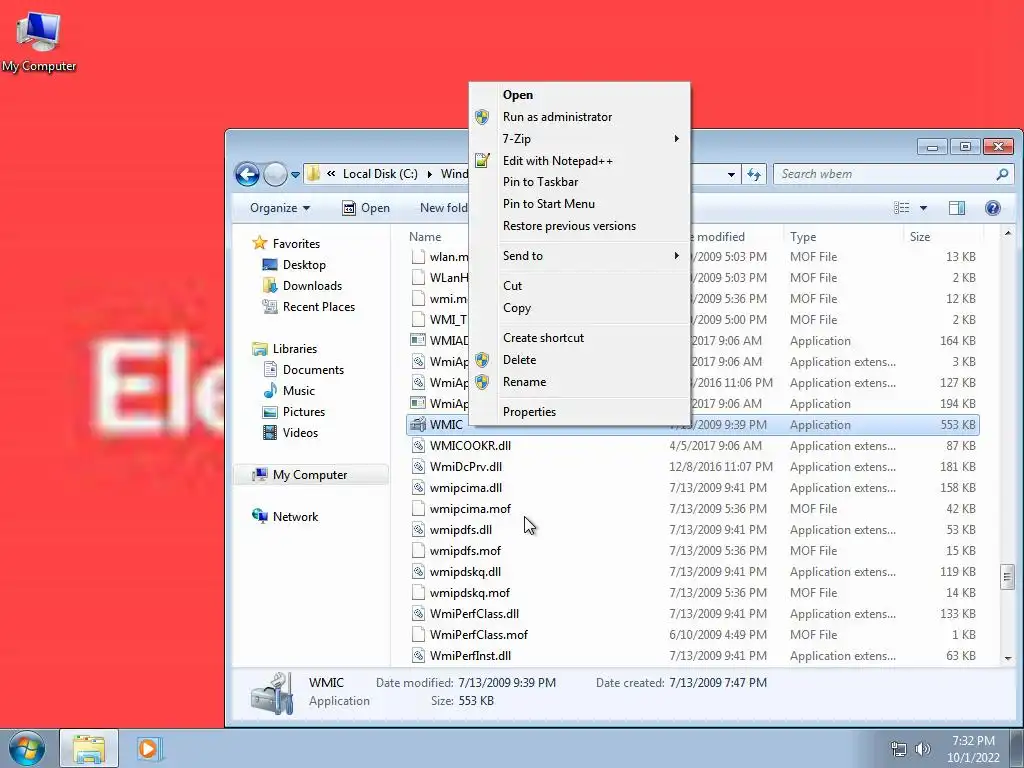Image resolution: width=1024 pixels, height=768 pixels.
Task: Sort by Size column header
Action: pos(942,236)
